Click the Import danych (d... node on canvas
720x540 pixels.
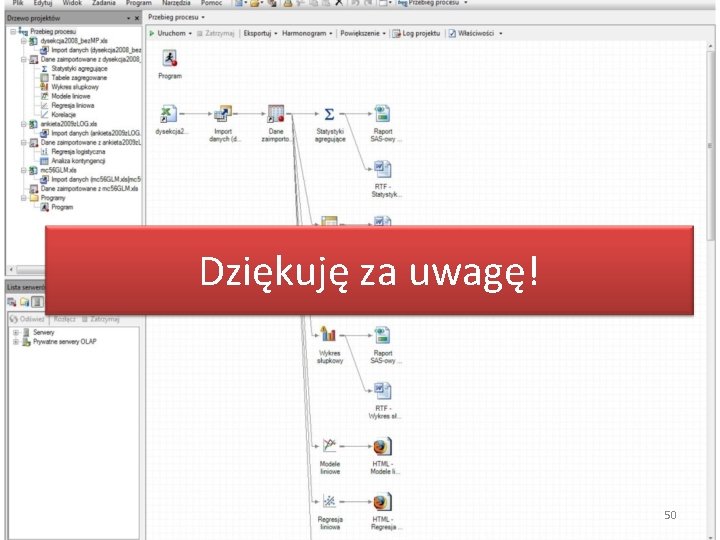pos(223,123)
